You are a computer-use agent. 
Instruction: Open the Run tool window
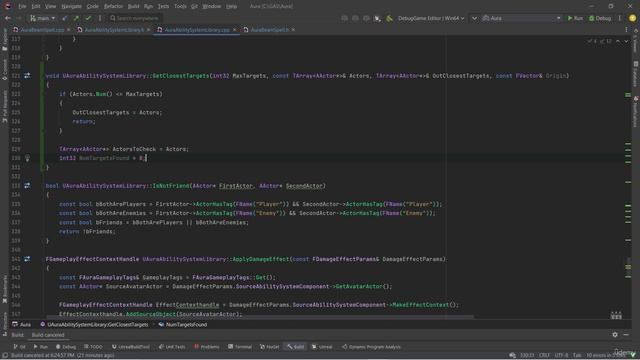click(x=40, y=347)
